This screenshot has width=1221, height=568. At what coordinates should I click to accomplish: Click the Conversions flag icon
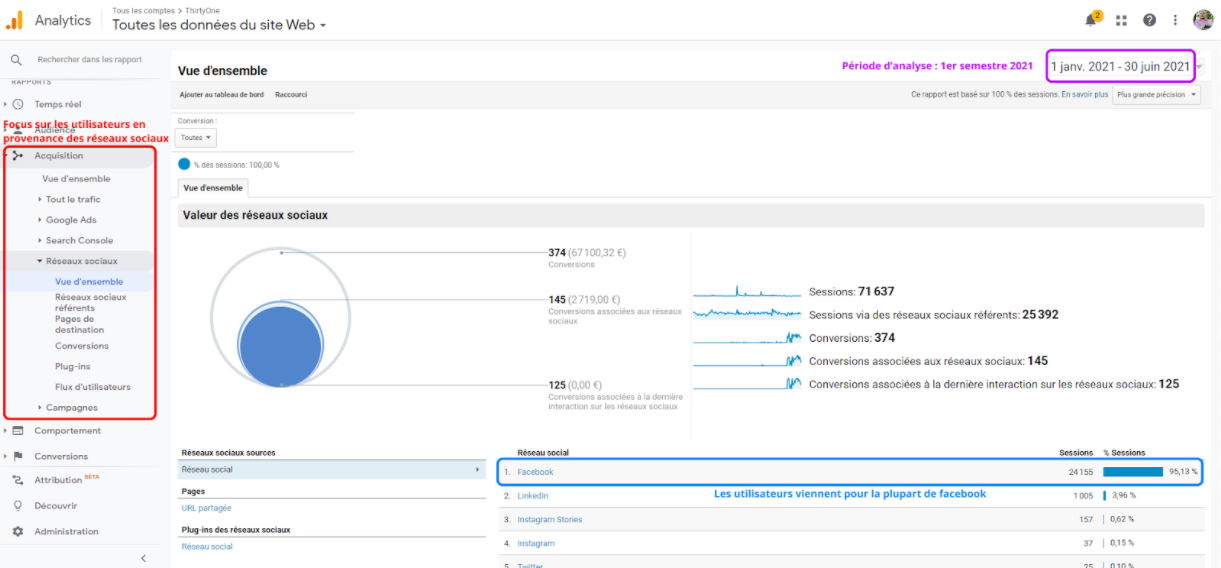[x=18, y=456]
